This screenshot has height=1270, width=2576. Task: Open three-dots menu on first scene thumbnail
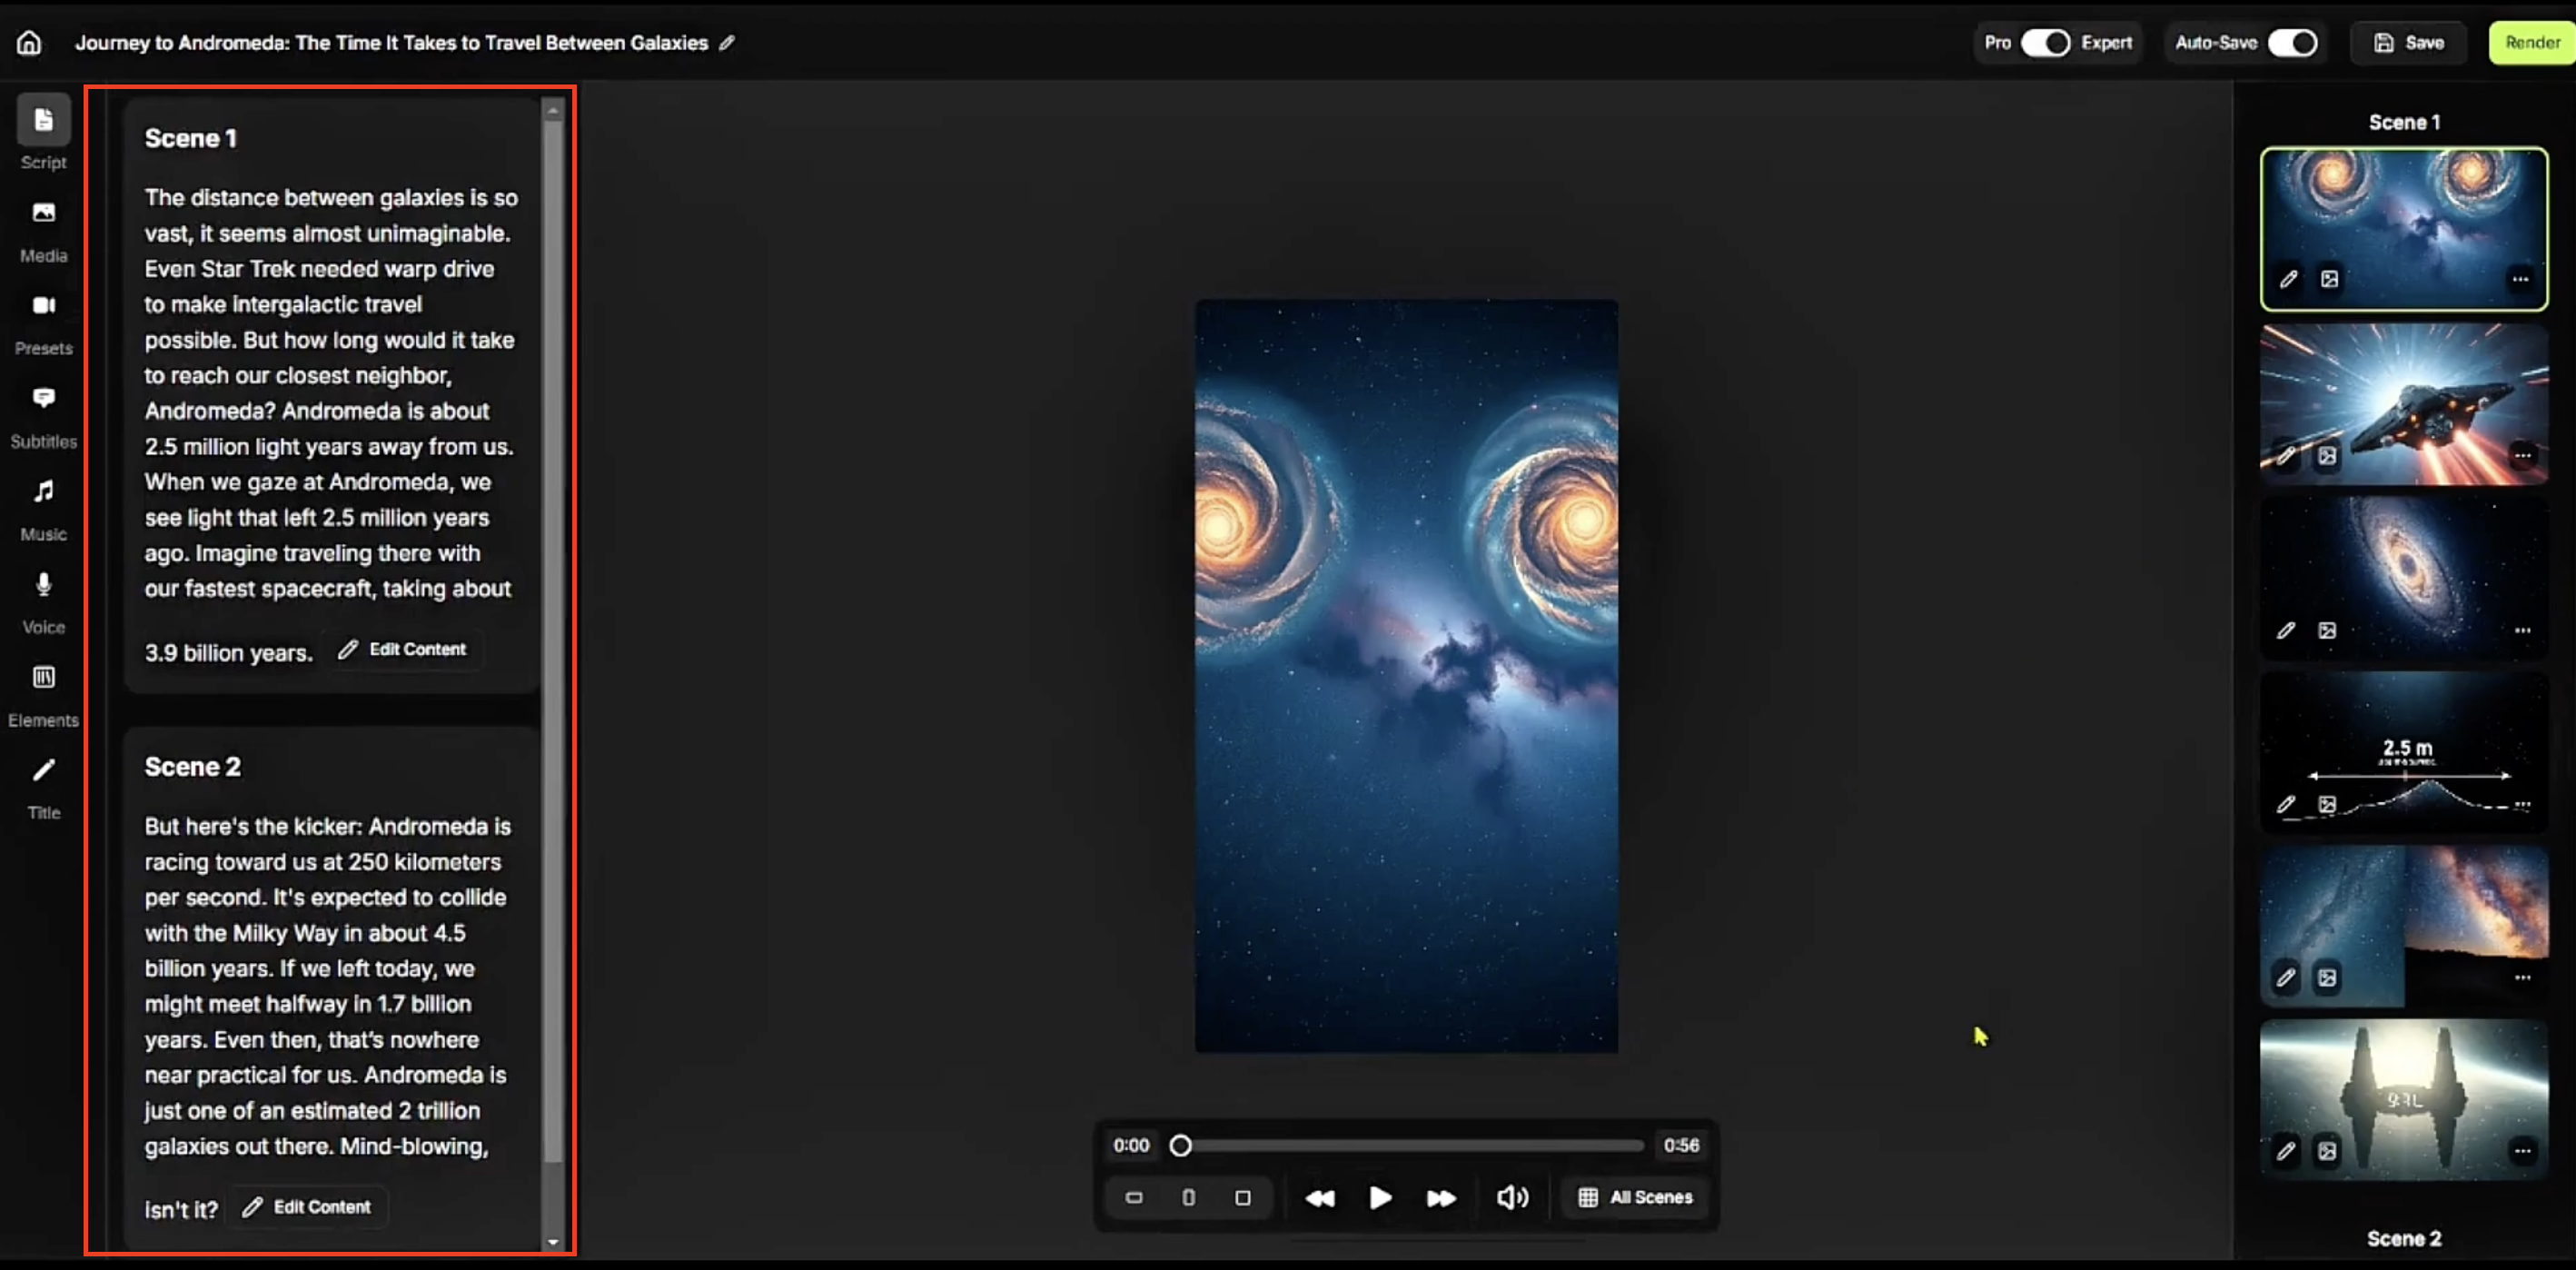click(2520, 279)
